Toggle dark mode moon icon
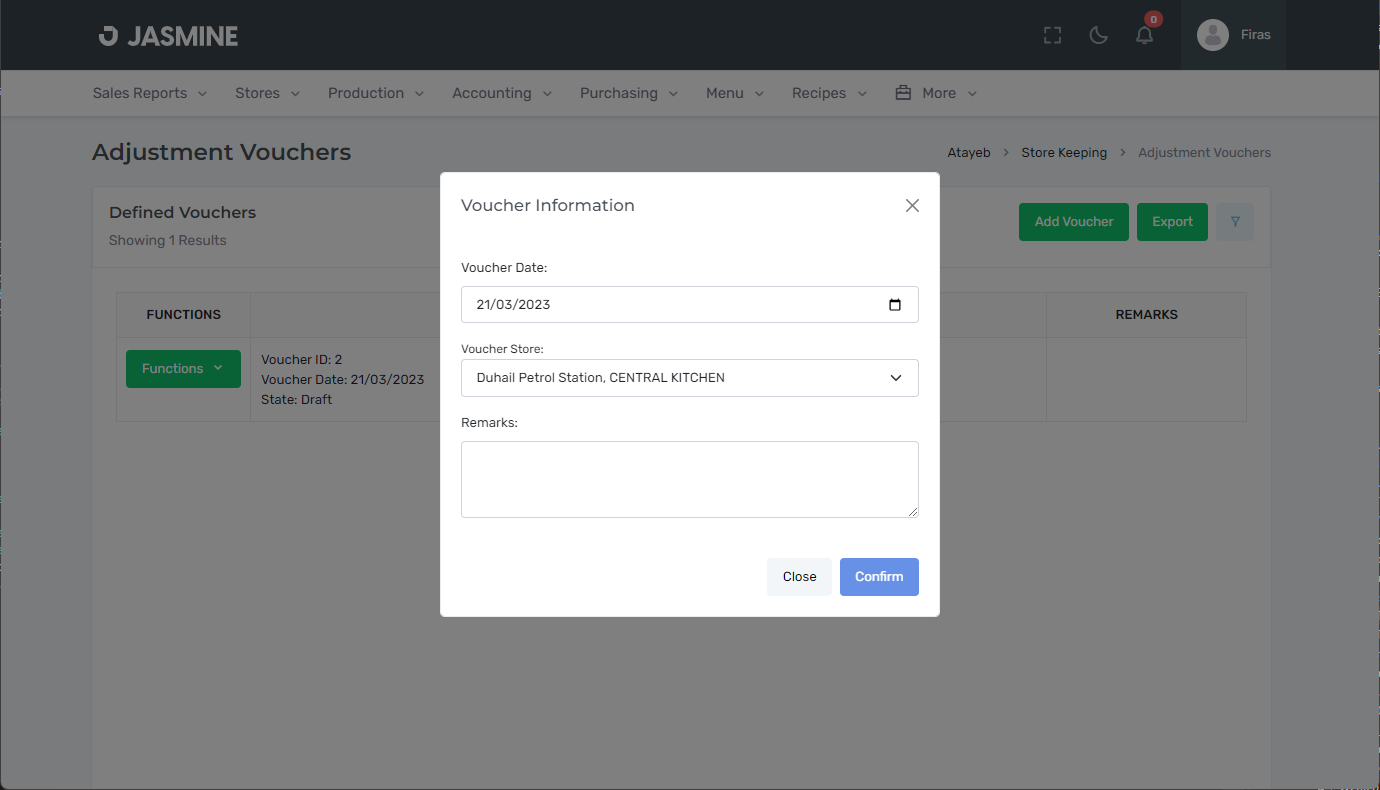This screenshot has width=1380, height=790. tap(1098, 35)
